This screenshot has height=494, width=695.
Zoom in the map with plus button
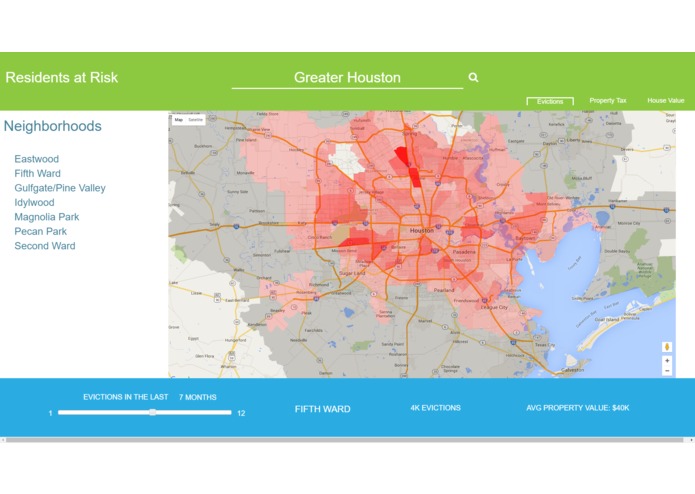tap(667, 361)
